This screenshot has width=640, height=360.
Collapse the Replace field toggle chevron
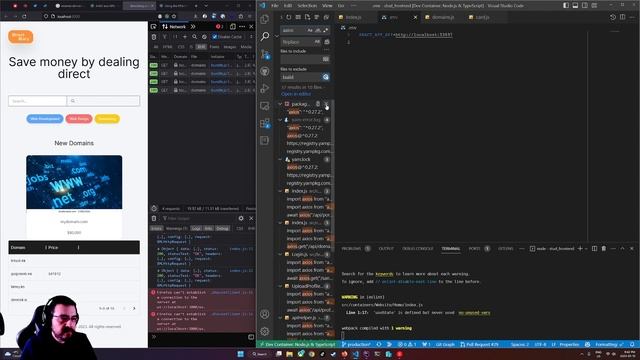[x=277, y=36]
